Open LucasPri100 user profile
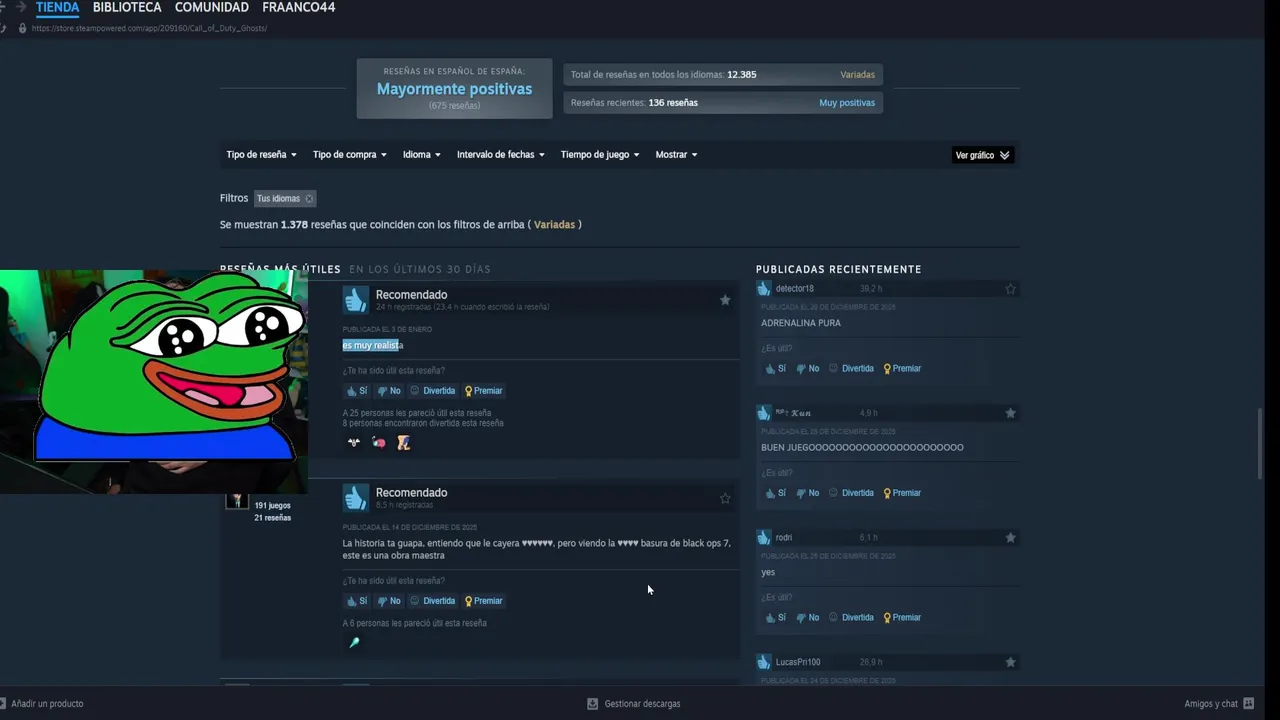1280x720 pixels. coord(797,662)
